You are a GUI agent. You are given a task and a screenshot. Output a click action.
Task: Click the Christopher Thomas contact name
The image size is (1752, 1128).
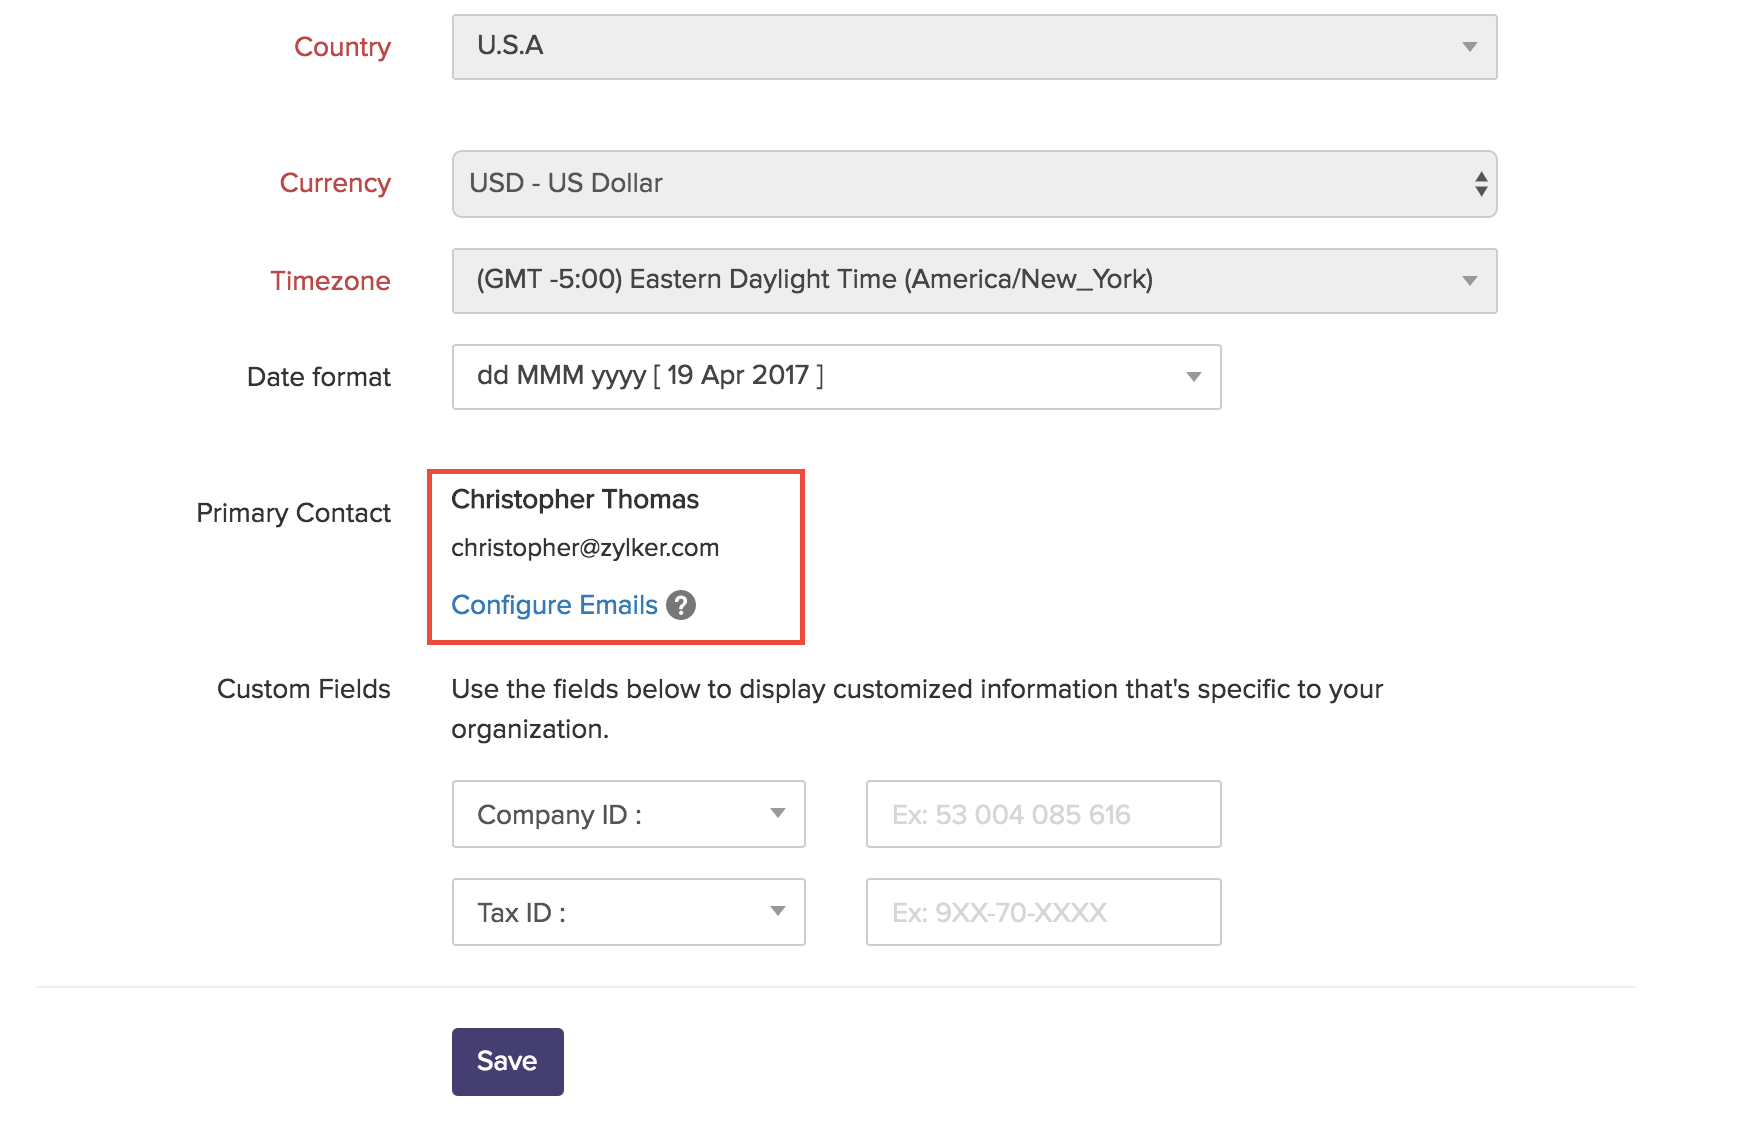[575, 499]
